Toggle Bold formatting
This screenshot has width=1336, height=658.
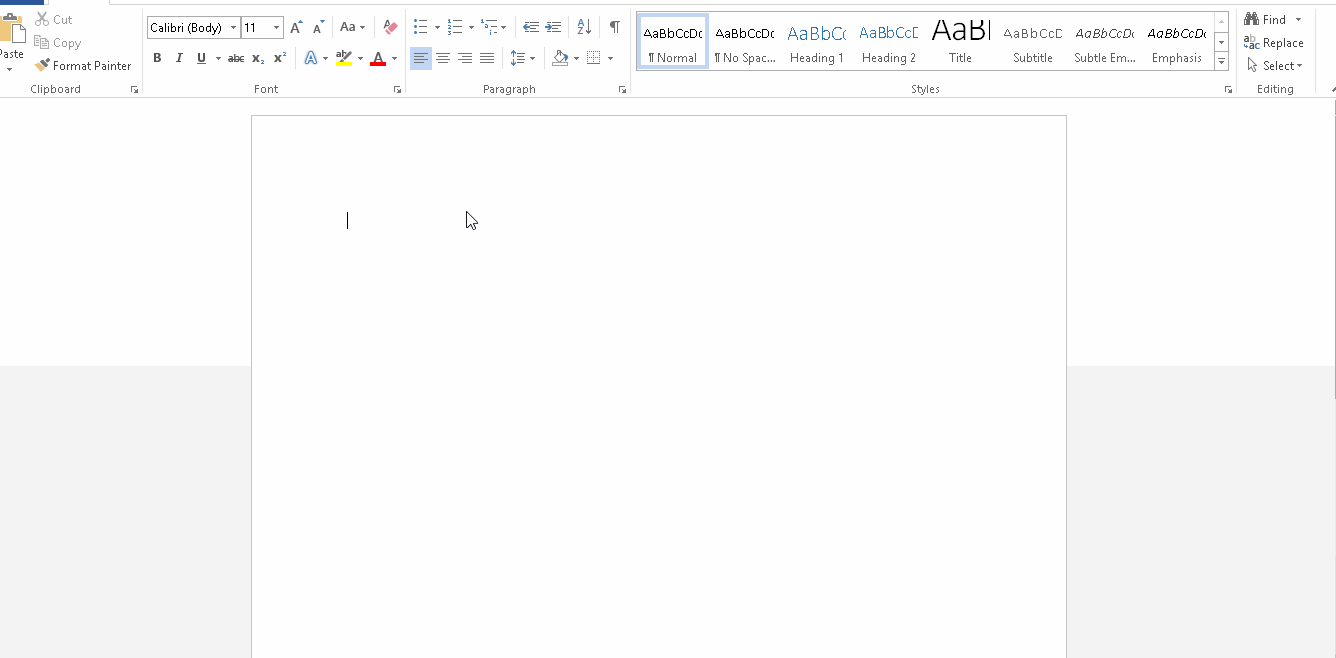(157, 59)
